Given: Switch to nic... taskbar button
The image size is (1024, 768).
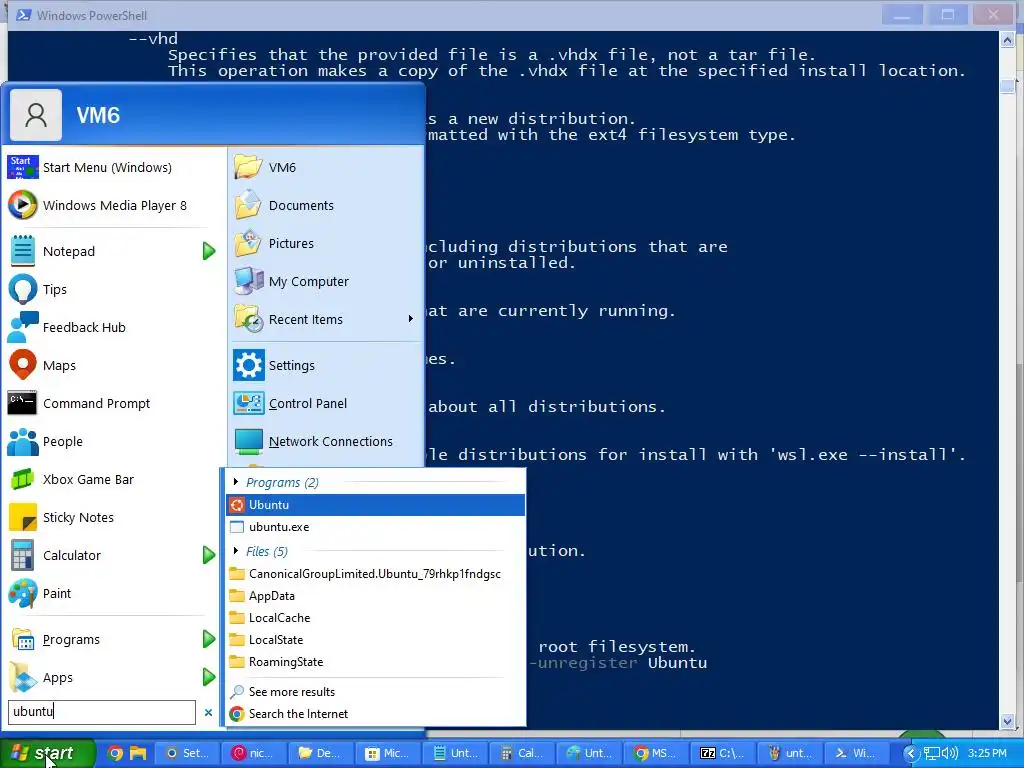Looking at the screenshot, I should click(253, 754).
